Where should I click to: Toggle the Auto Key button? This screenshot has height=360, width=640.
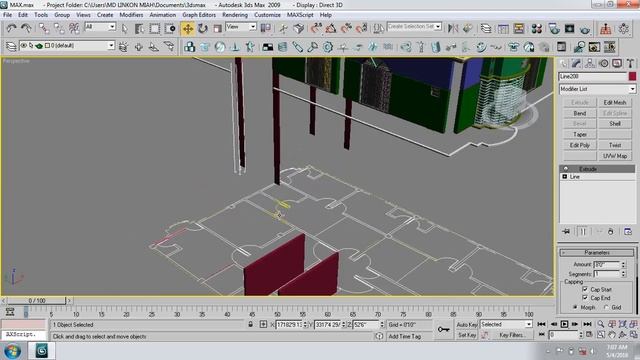[x=467, y=324]
